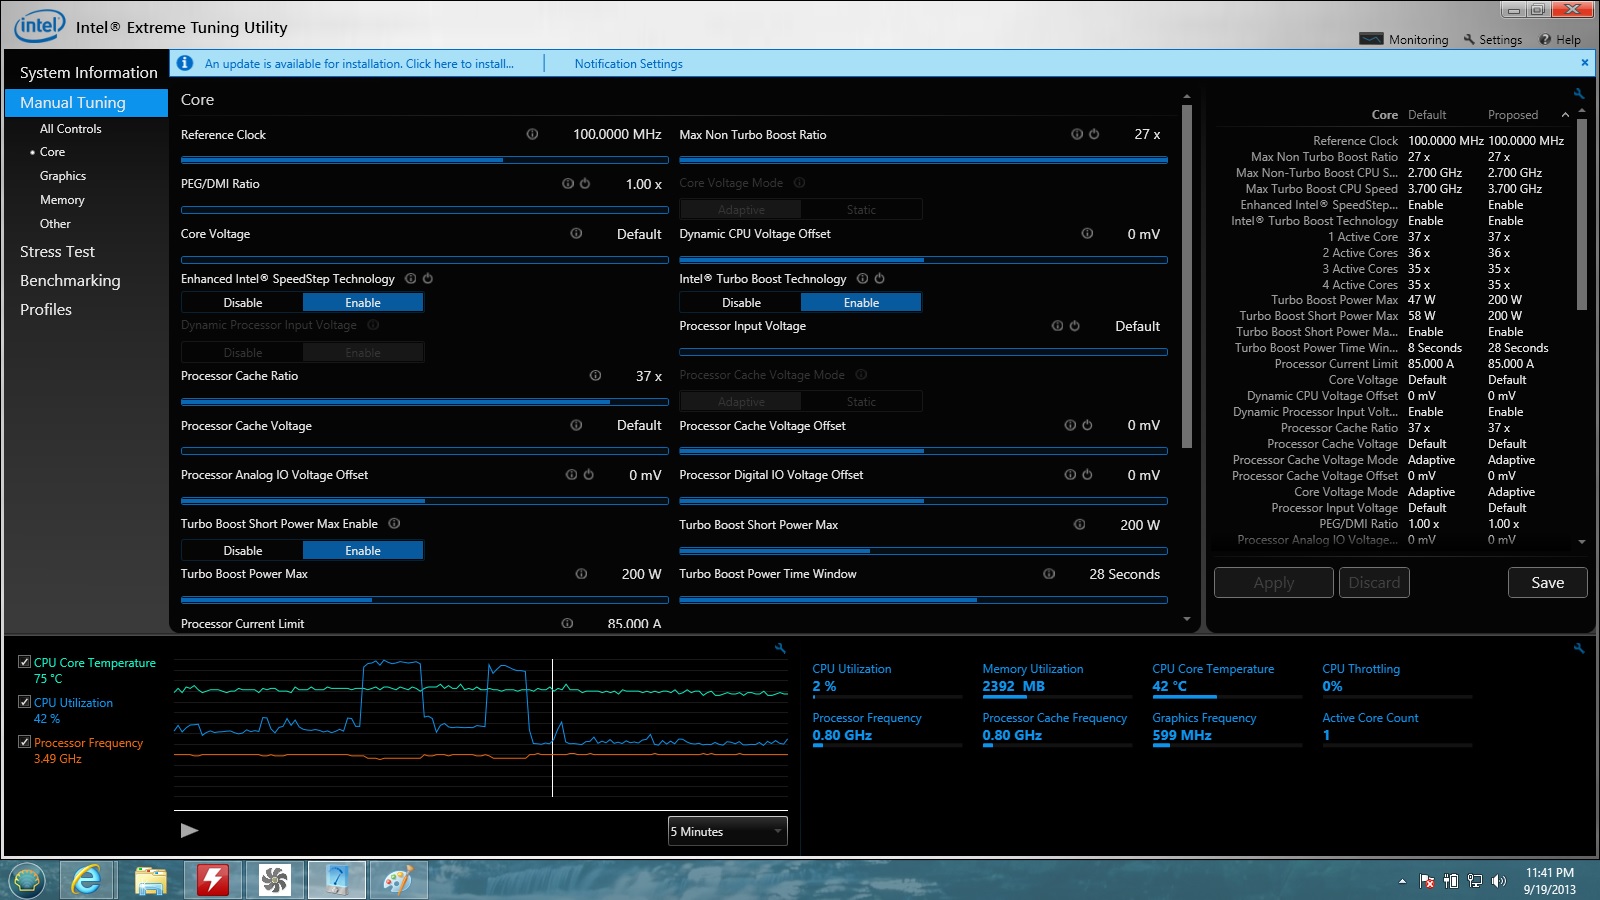The image size is (1600, 900).
Task: Reset Max Non Turbo Boost Ratio with power icon
Action: [x=1094, y=134]
